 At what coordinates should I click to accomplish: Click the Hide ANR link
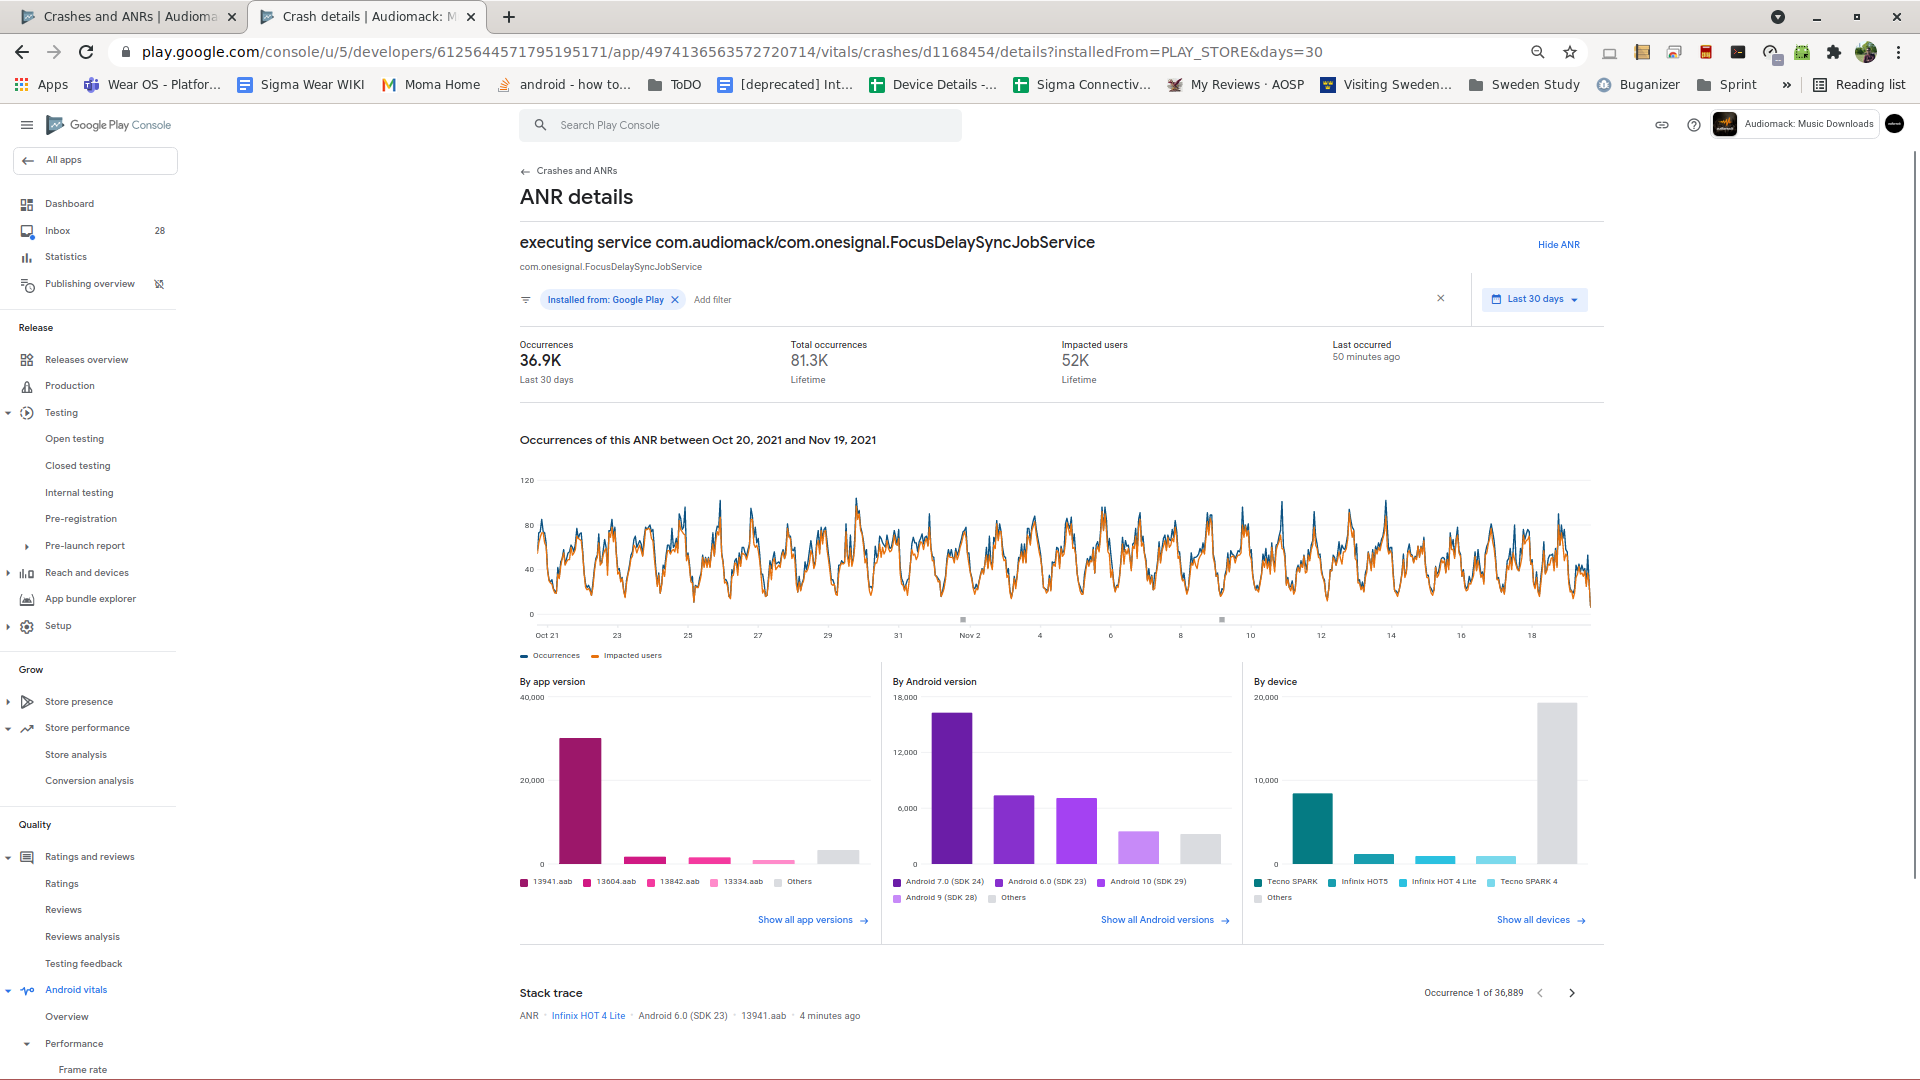(x=1558, y=245)
